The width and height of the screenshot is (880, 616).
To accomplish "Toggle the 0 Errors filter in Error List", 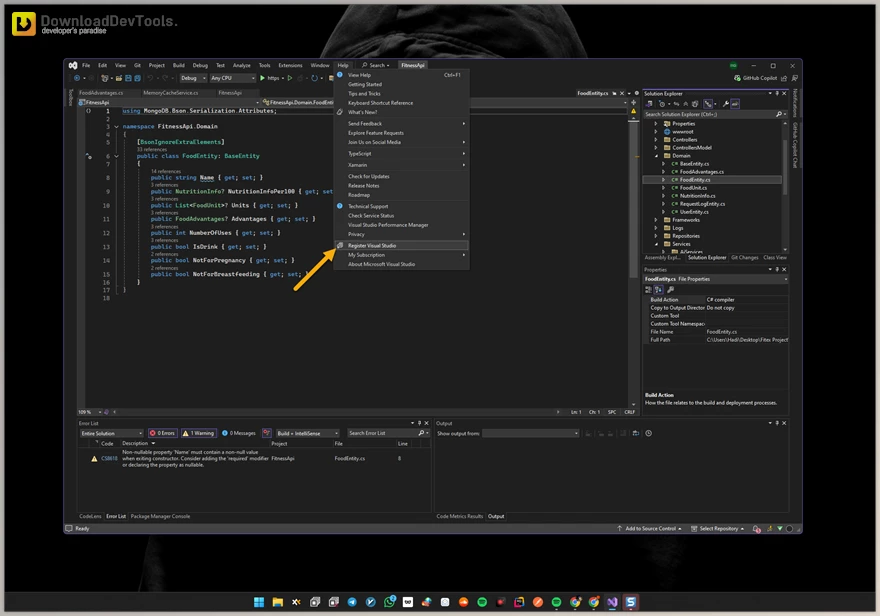I will (163, 433).
